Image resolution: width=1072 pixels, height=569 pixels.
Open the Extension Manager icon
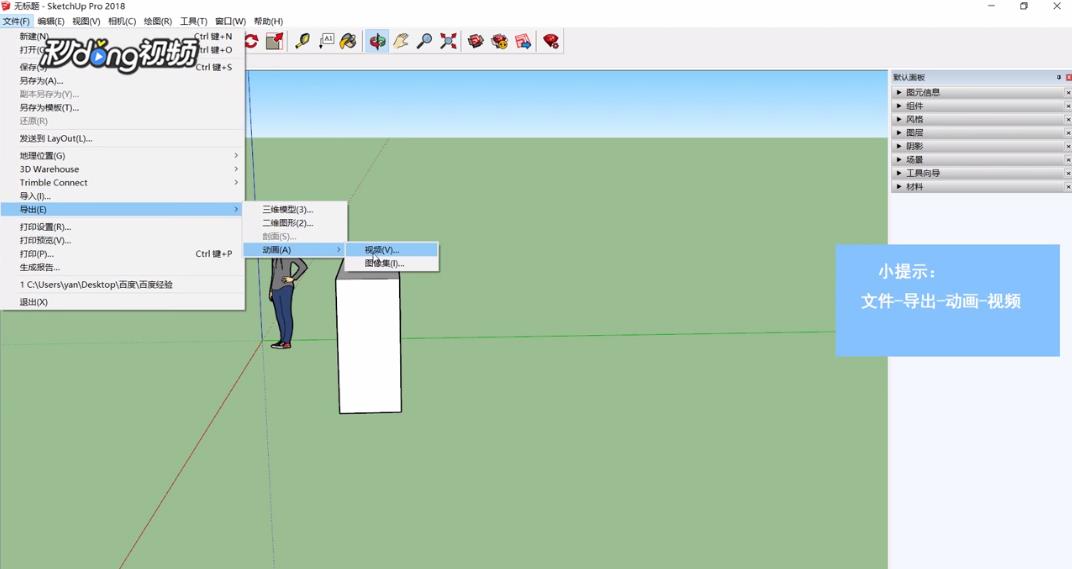(x=551, y=41)
